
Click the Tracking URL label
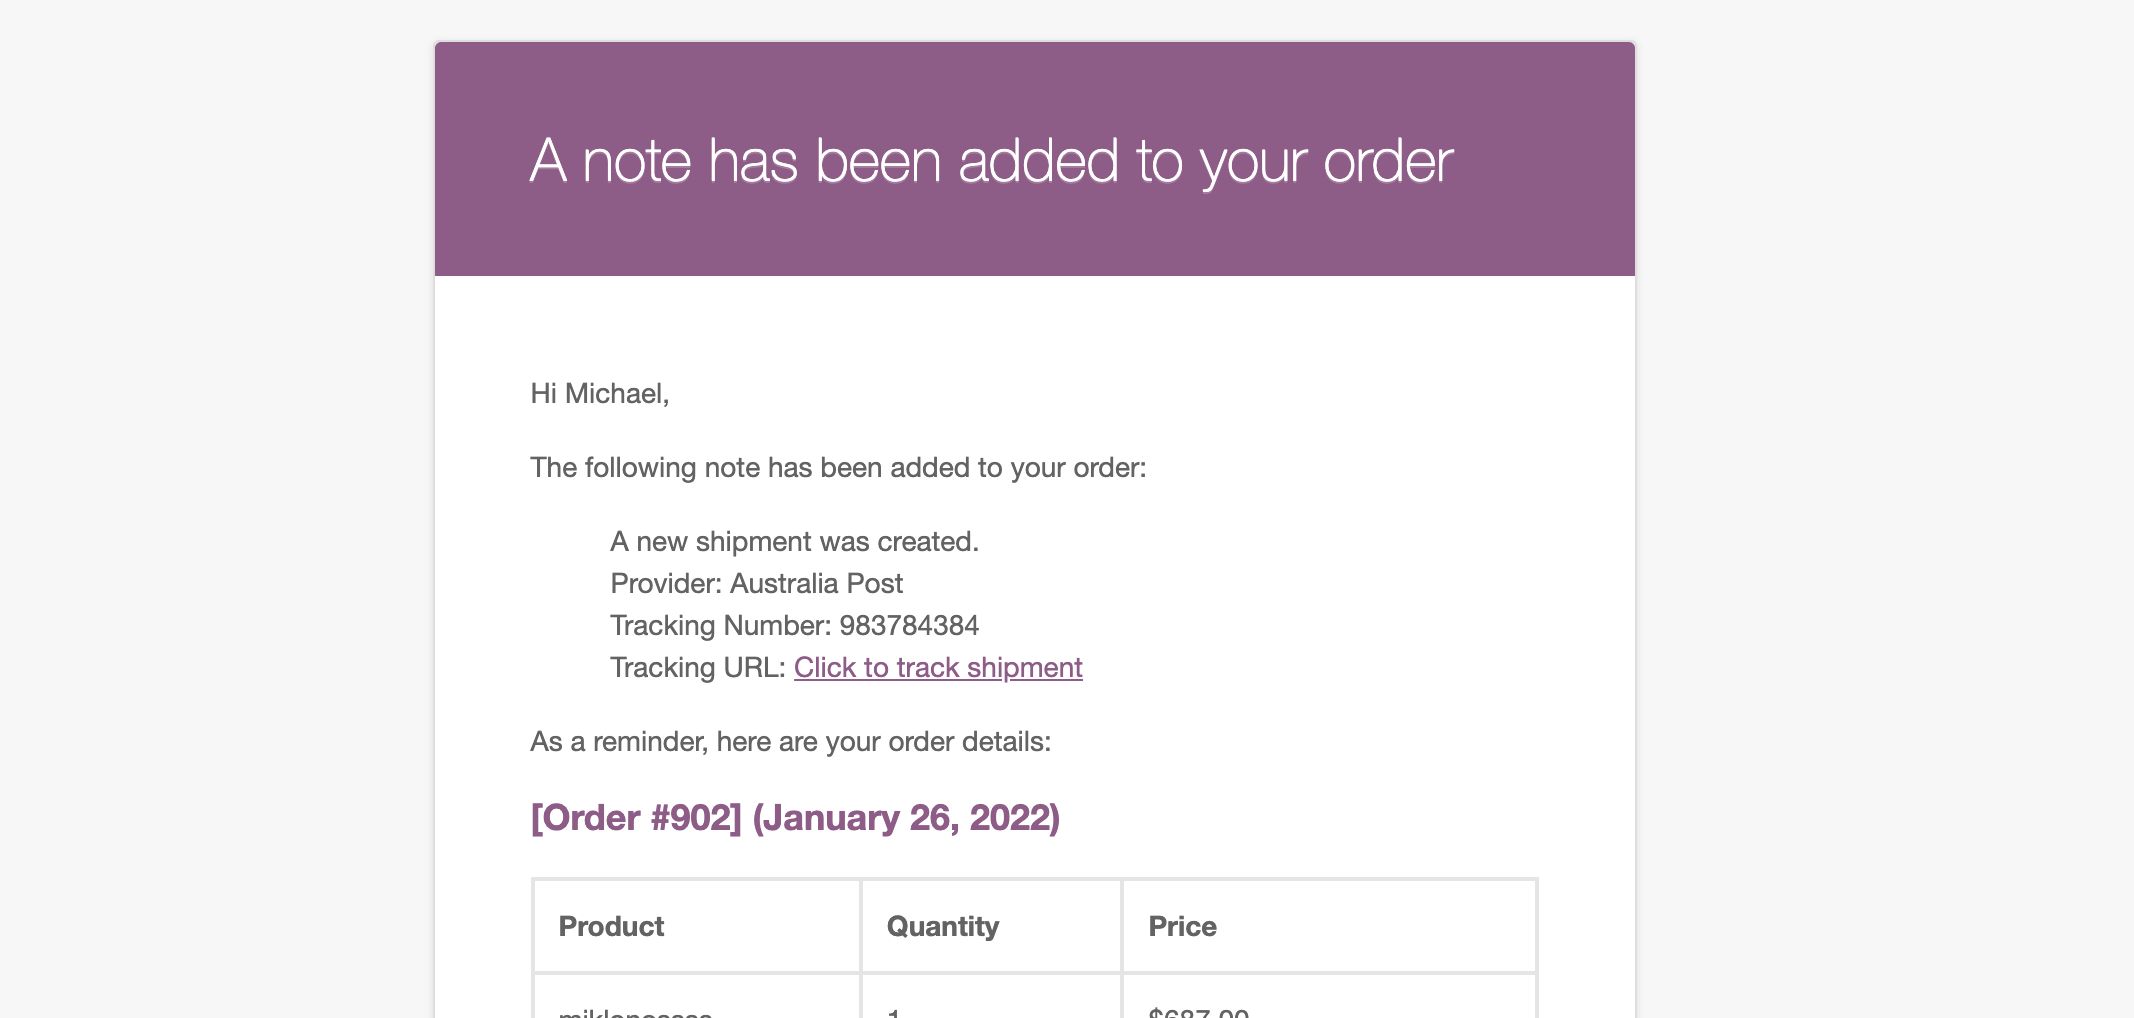698,667
